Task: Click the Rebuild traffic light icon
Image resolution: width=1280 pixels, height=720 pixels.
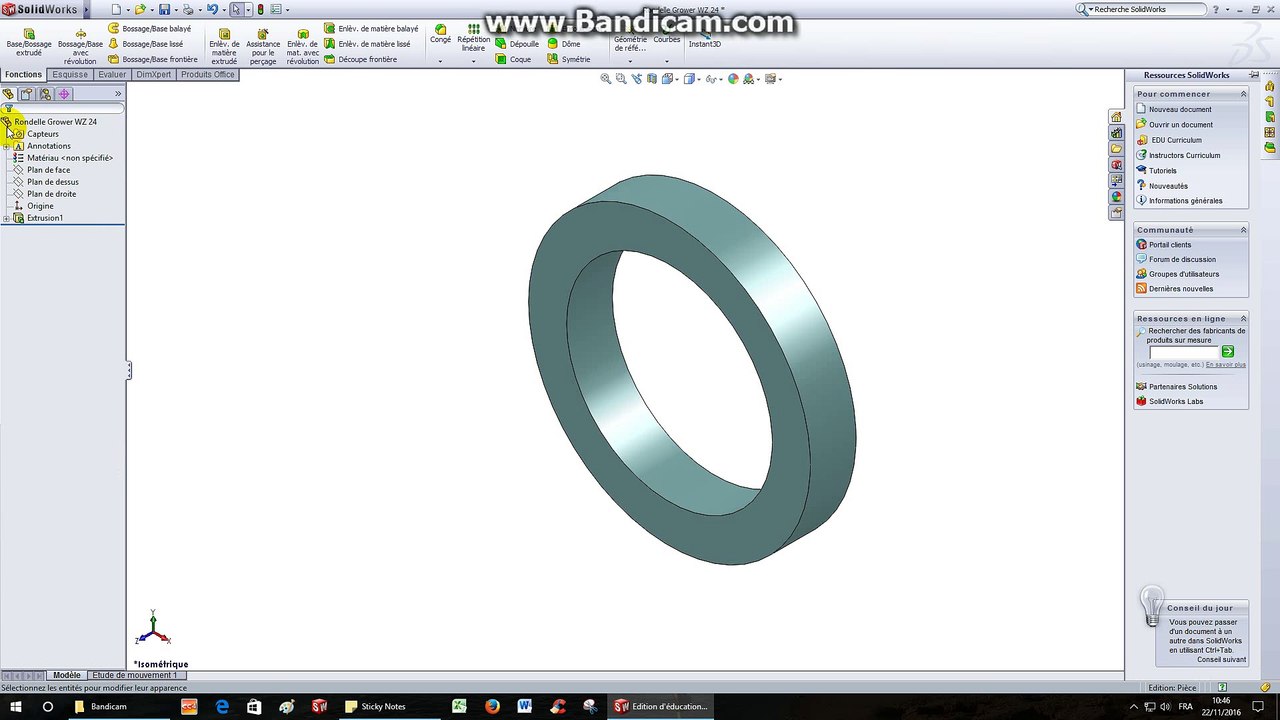Action: point(261,9)
